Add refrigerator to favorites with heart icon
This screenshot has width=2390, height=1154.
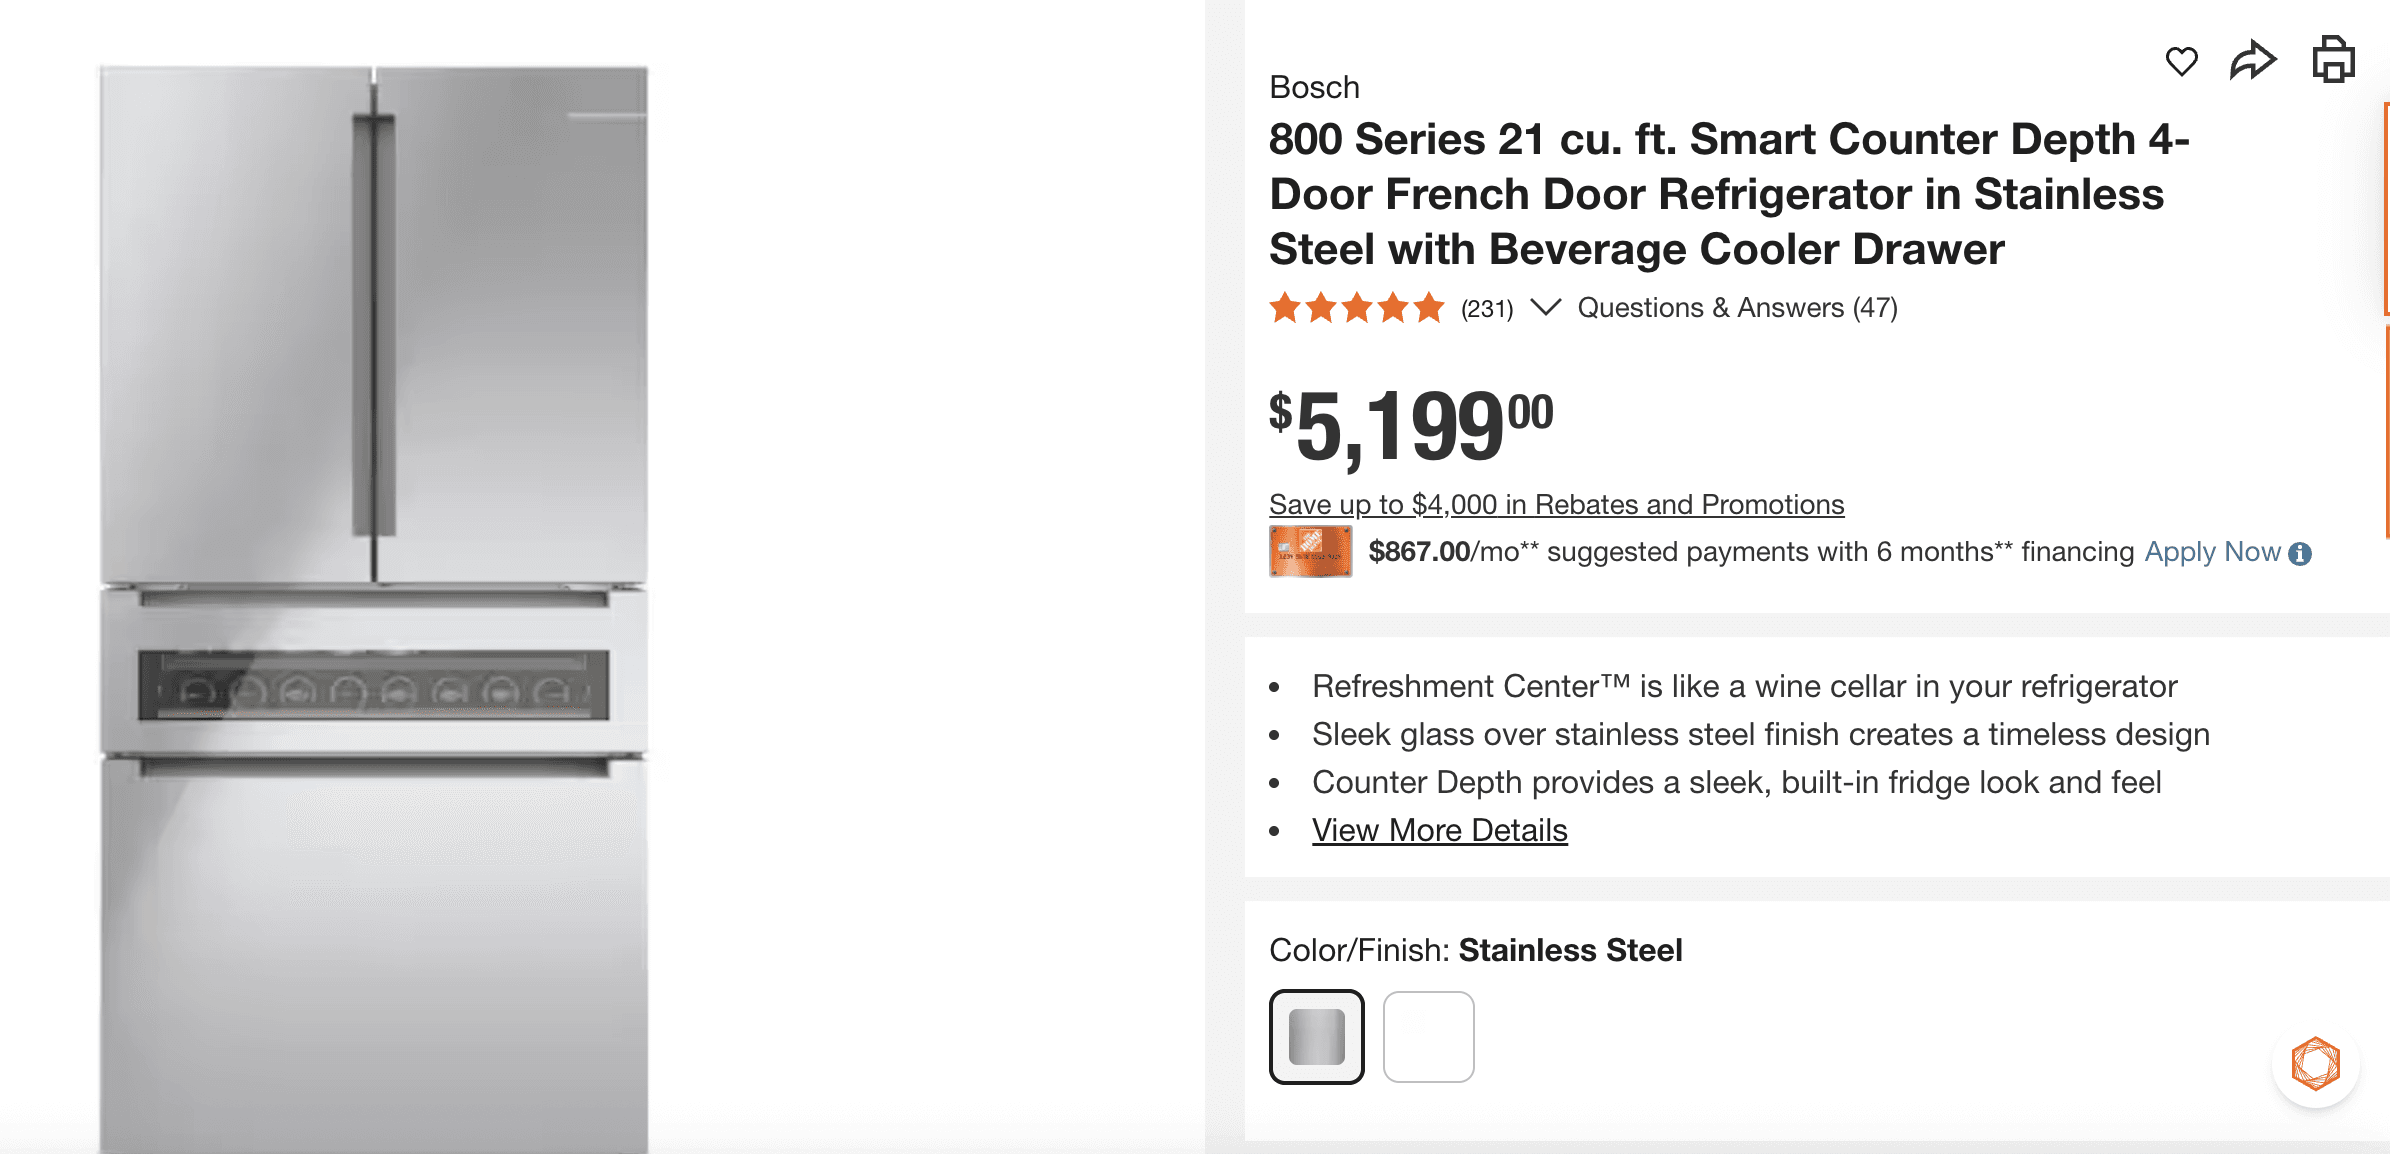(x=2181, y=60)
